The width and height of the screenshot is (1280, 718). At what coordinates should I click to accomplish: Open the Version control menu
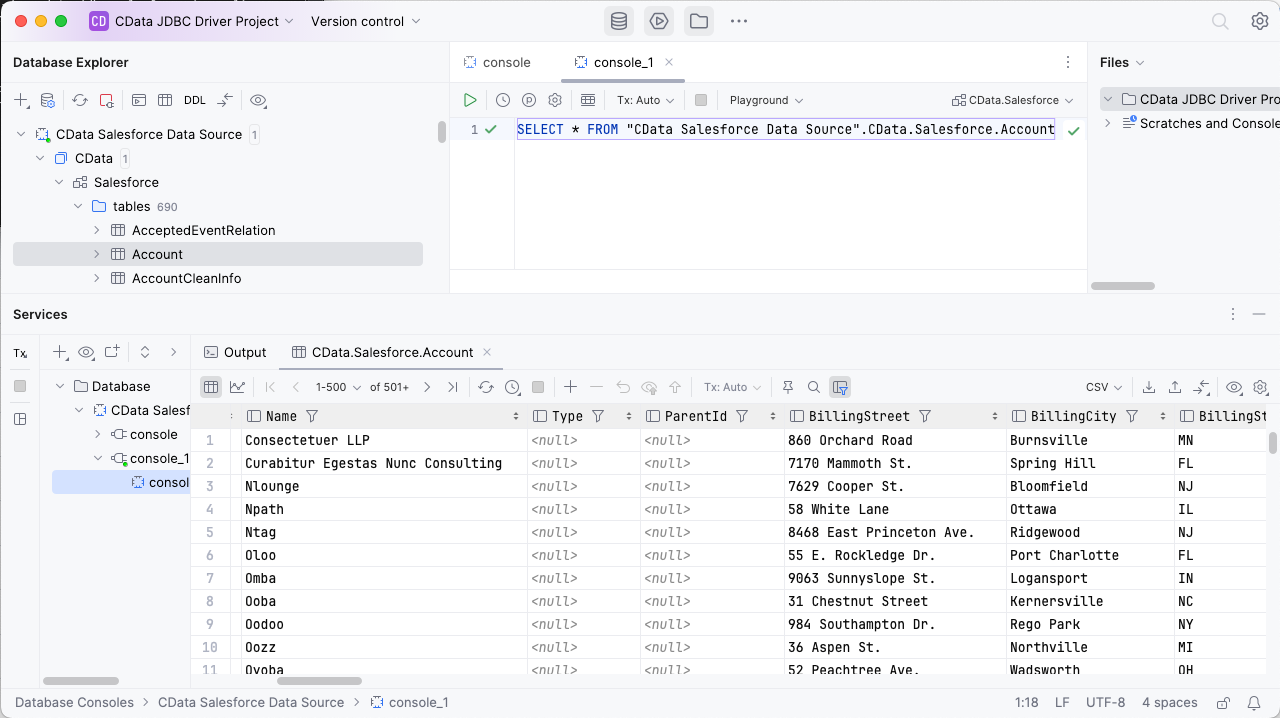click(365, 21)
